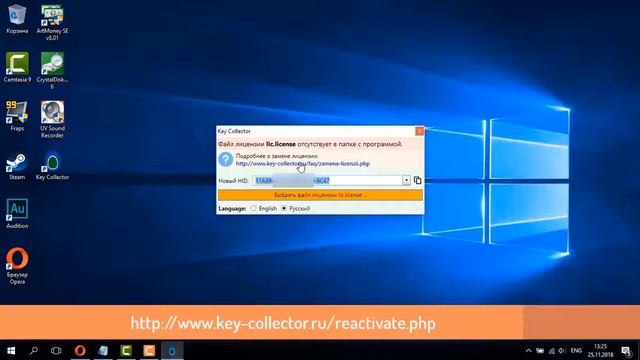This screenshot has height=360, width=640.
Task: Open the taskbar clock and date
Action: pyautogui.click(x=600, y=351)
